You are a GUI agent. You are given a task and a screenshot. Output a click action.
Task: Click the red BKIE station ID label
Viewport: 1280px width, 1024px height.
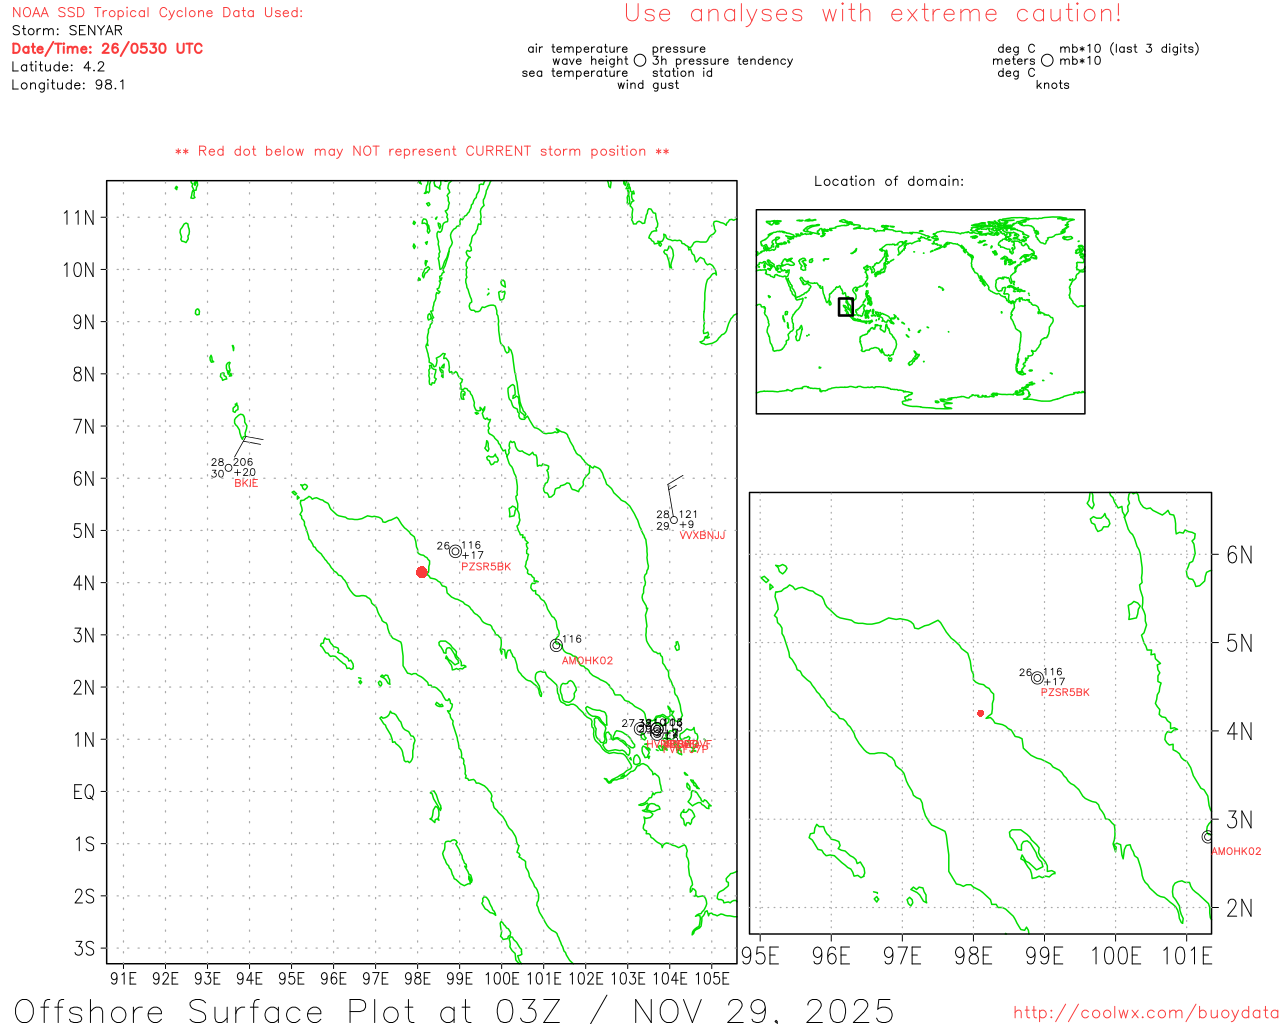pos(246,484)
